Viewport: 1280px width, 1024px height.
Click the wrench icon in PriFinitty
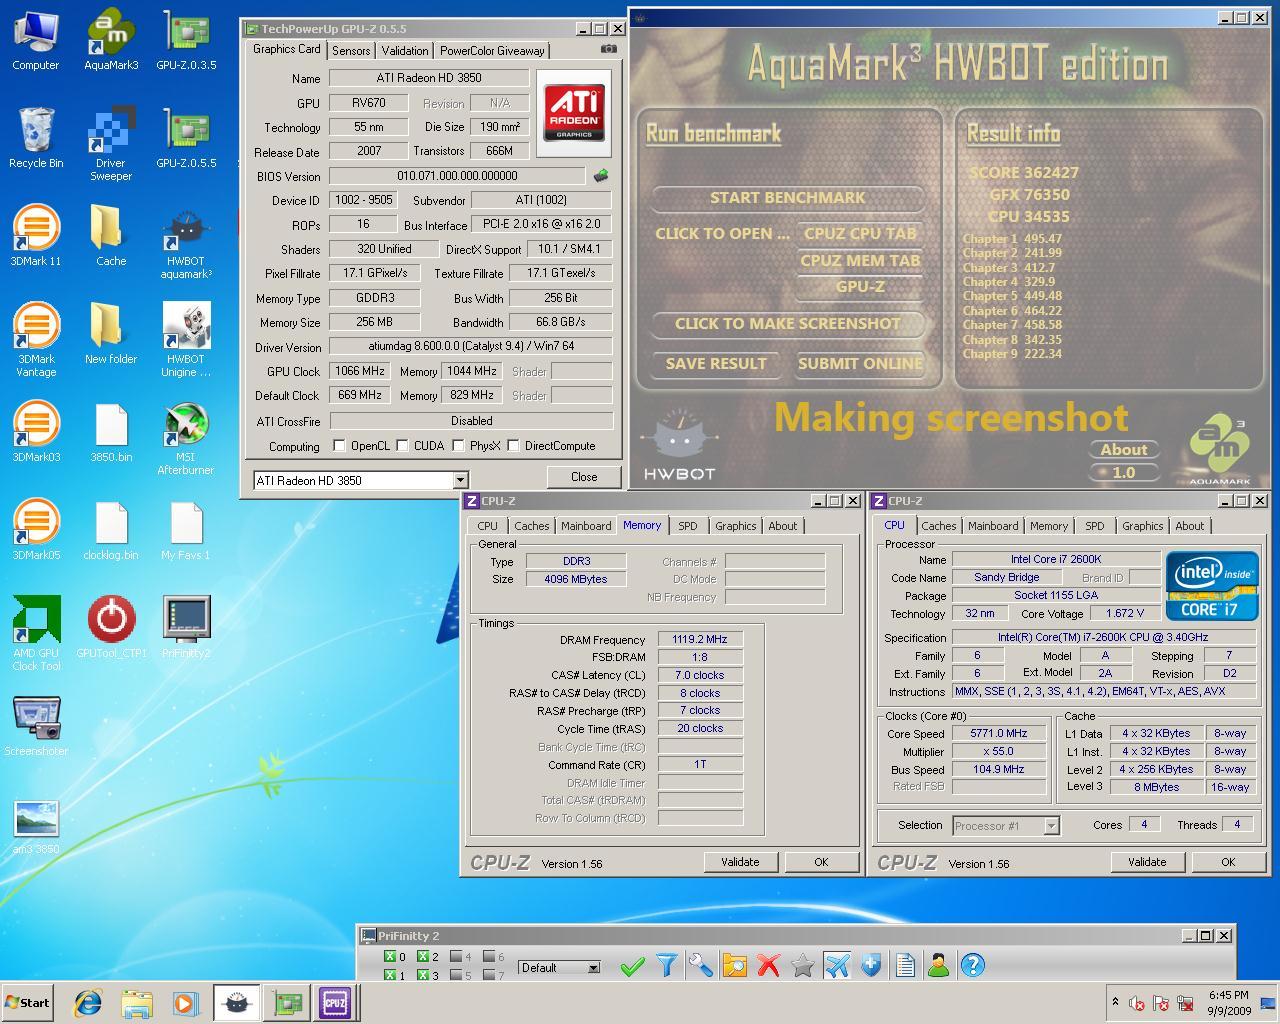(x=700, y=965)
